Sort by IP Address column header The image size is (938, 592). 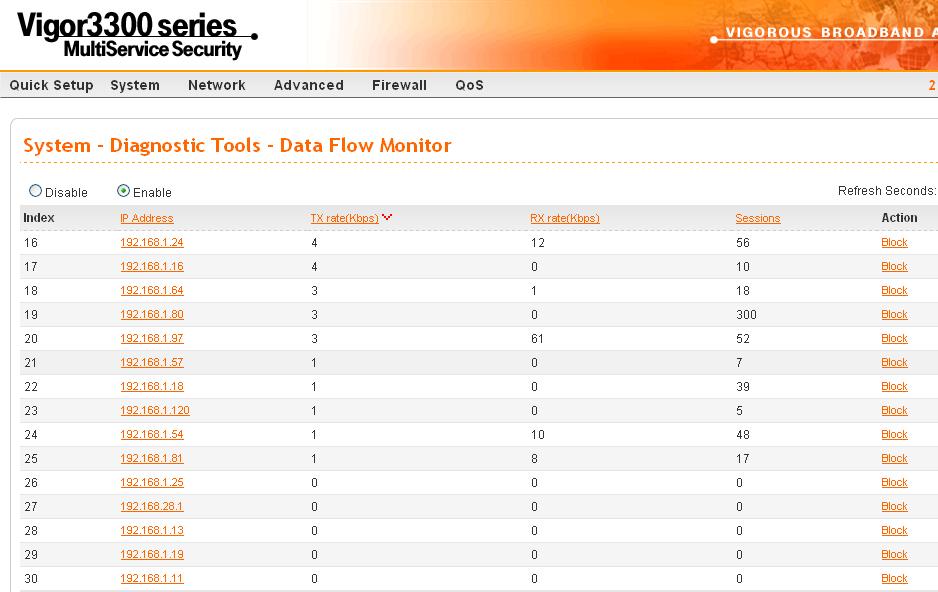(147, 218)
